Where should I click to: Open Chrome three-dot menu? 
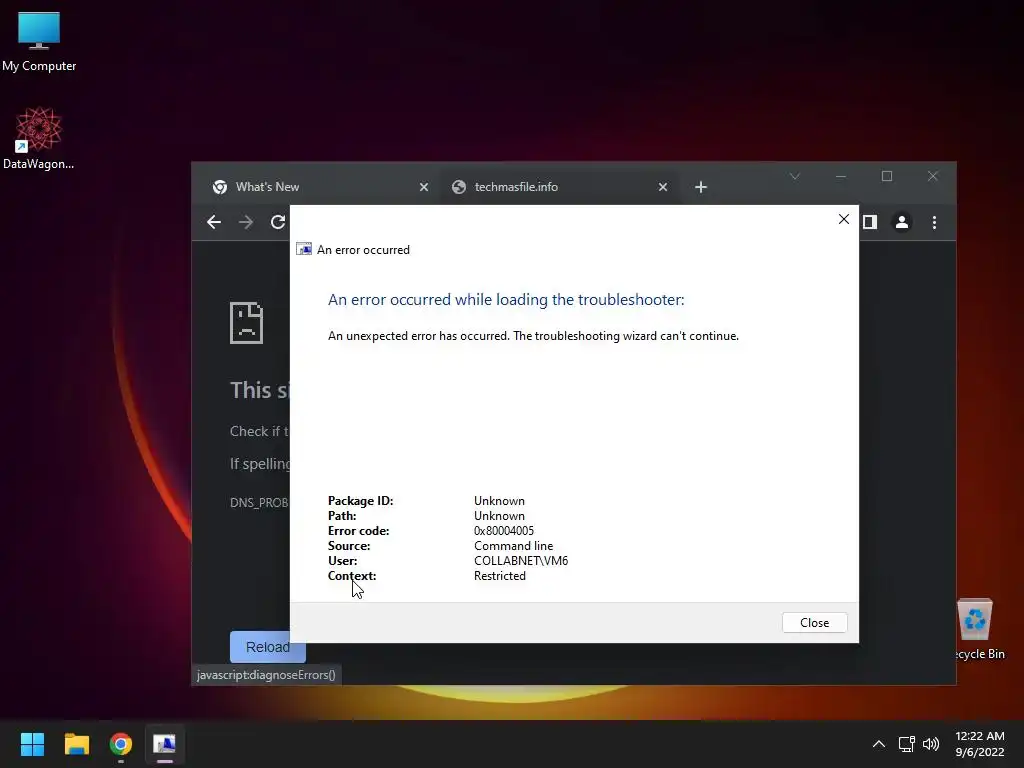tap(935, 223)
